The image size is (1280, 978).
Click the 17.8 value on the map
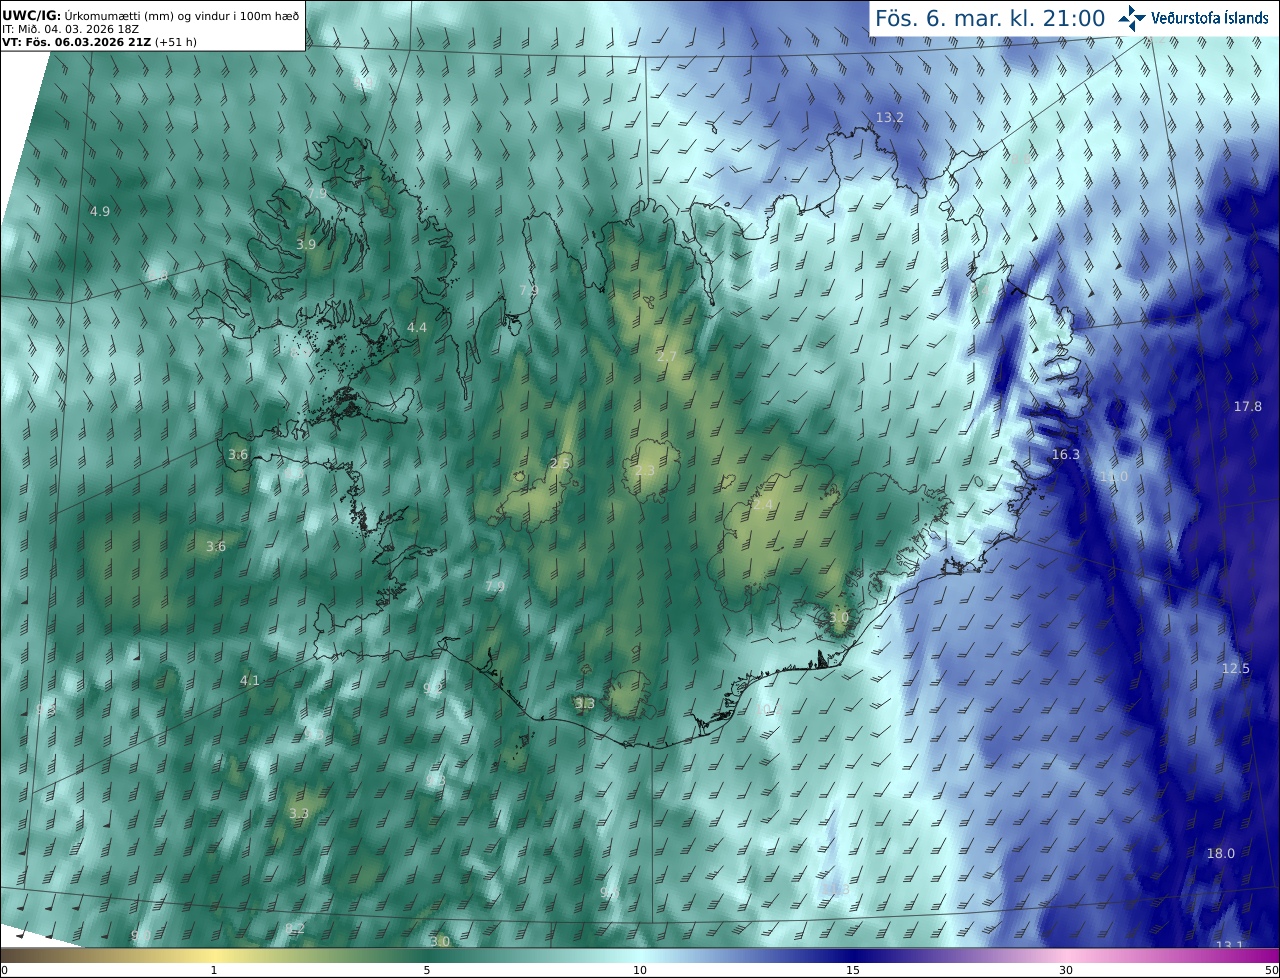click(x=1248, y=407)
